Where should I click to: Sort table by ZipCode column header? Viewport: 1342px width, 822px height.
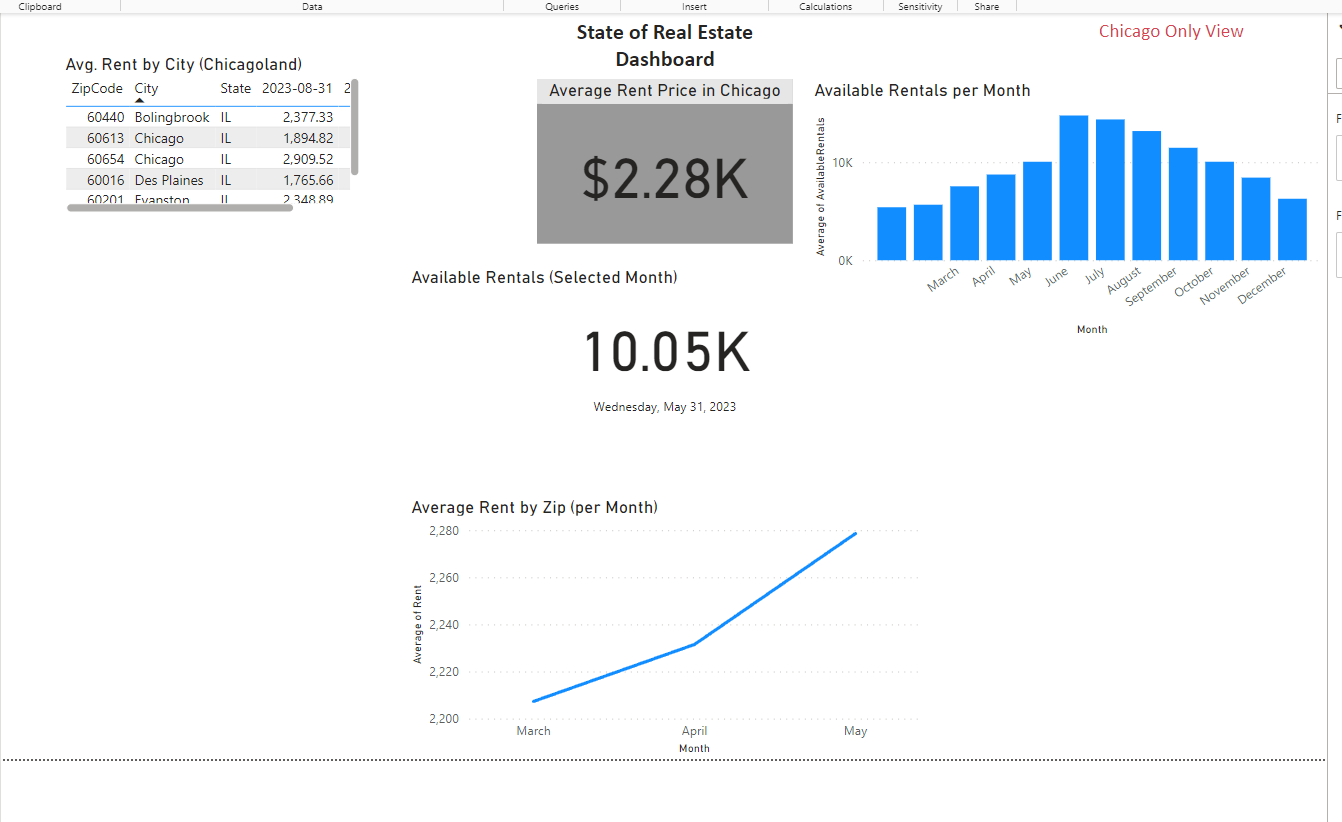click(97, 88)
